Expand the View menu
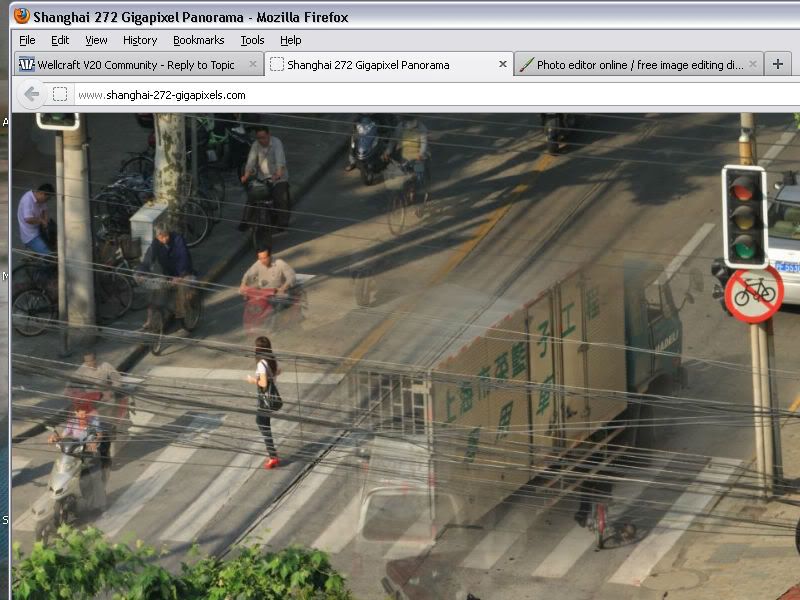800x600 pixels. (96, 40)
